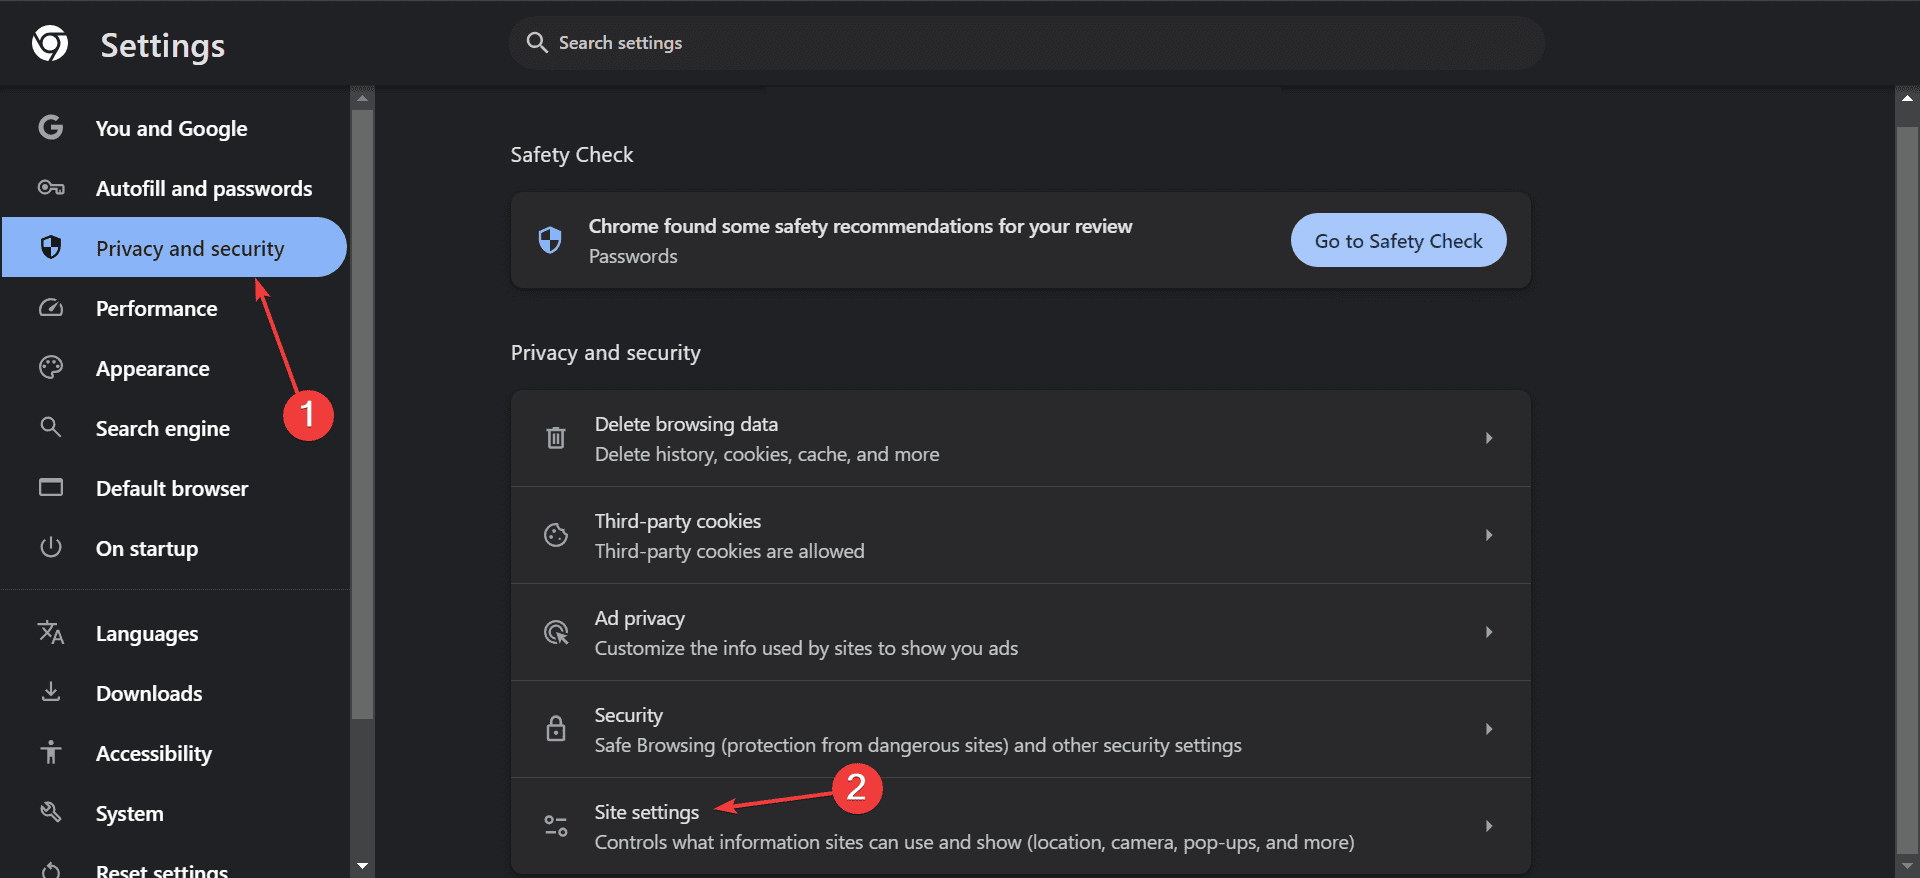Click the download arrow icon for Downloads
This screenshot has height=878, width=1920.
coord(51,693)
